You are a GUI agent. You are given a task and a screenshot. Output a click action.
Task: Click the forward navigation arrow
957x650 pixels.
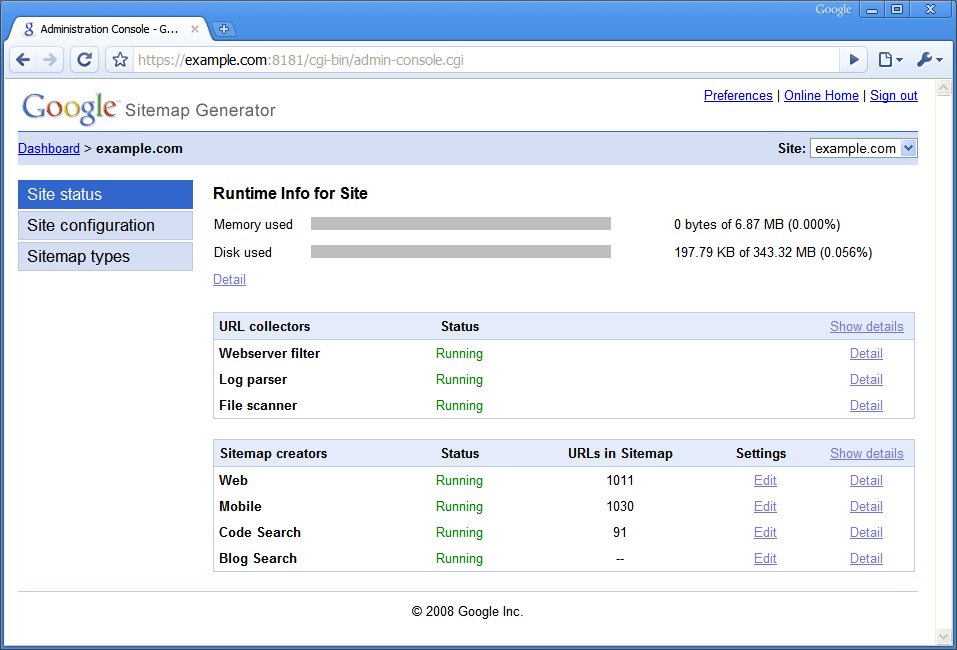click(x=51, y=60)
